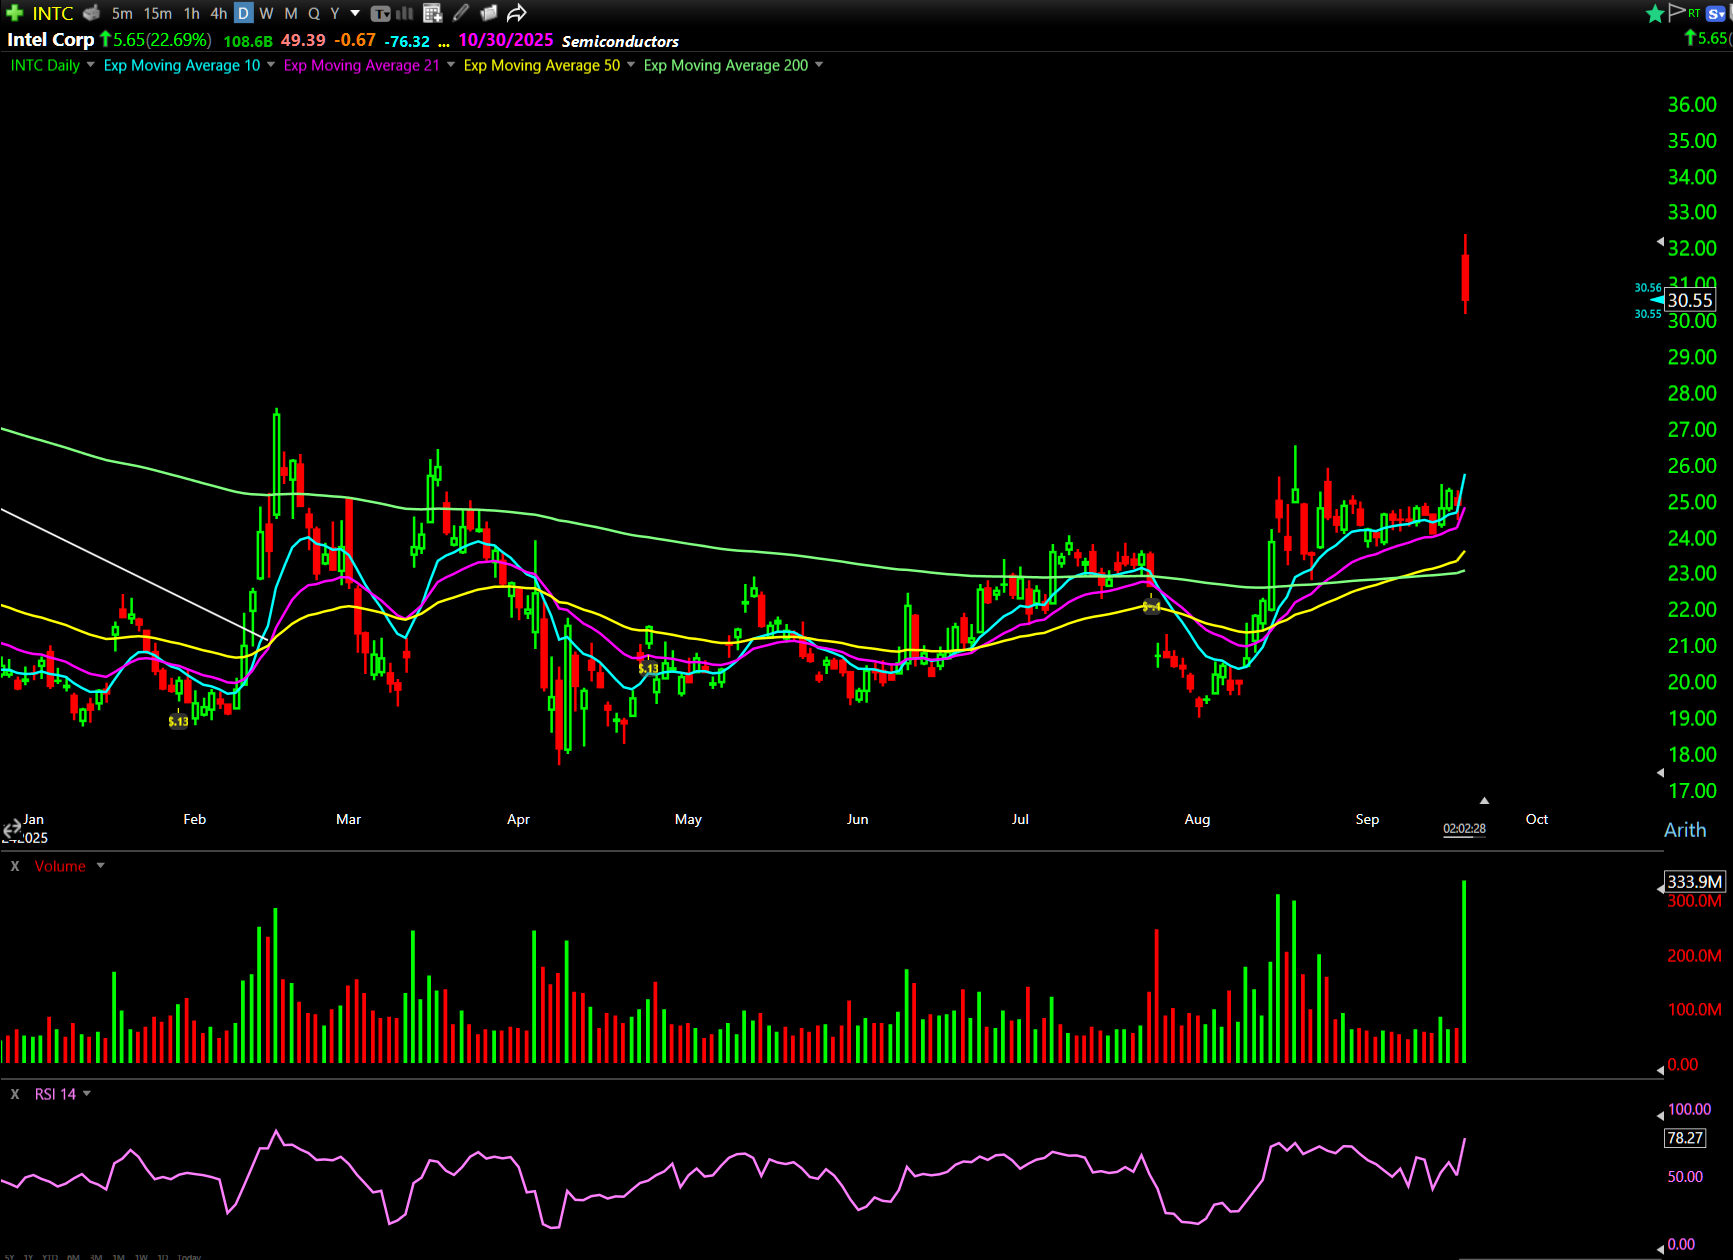Viewport: 1733px width, 1260px height.
Task: Click the share arrow icon
Action: (x=516, y=13)
